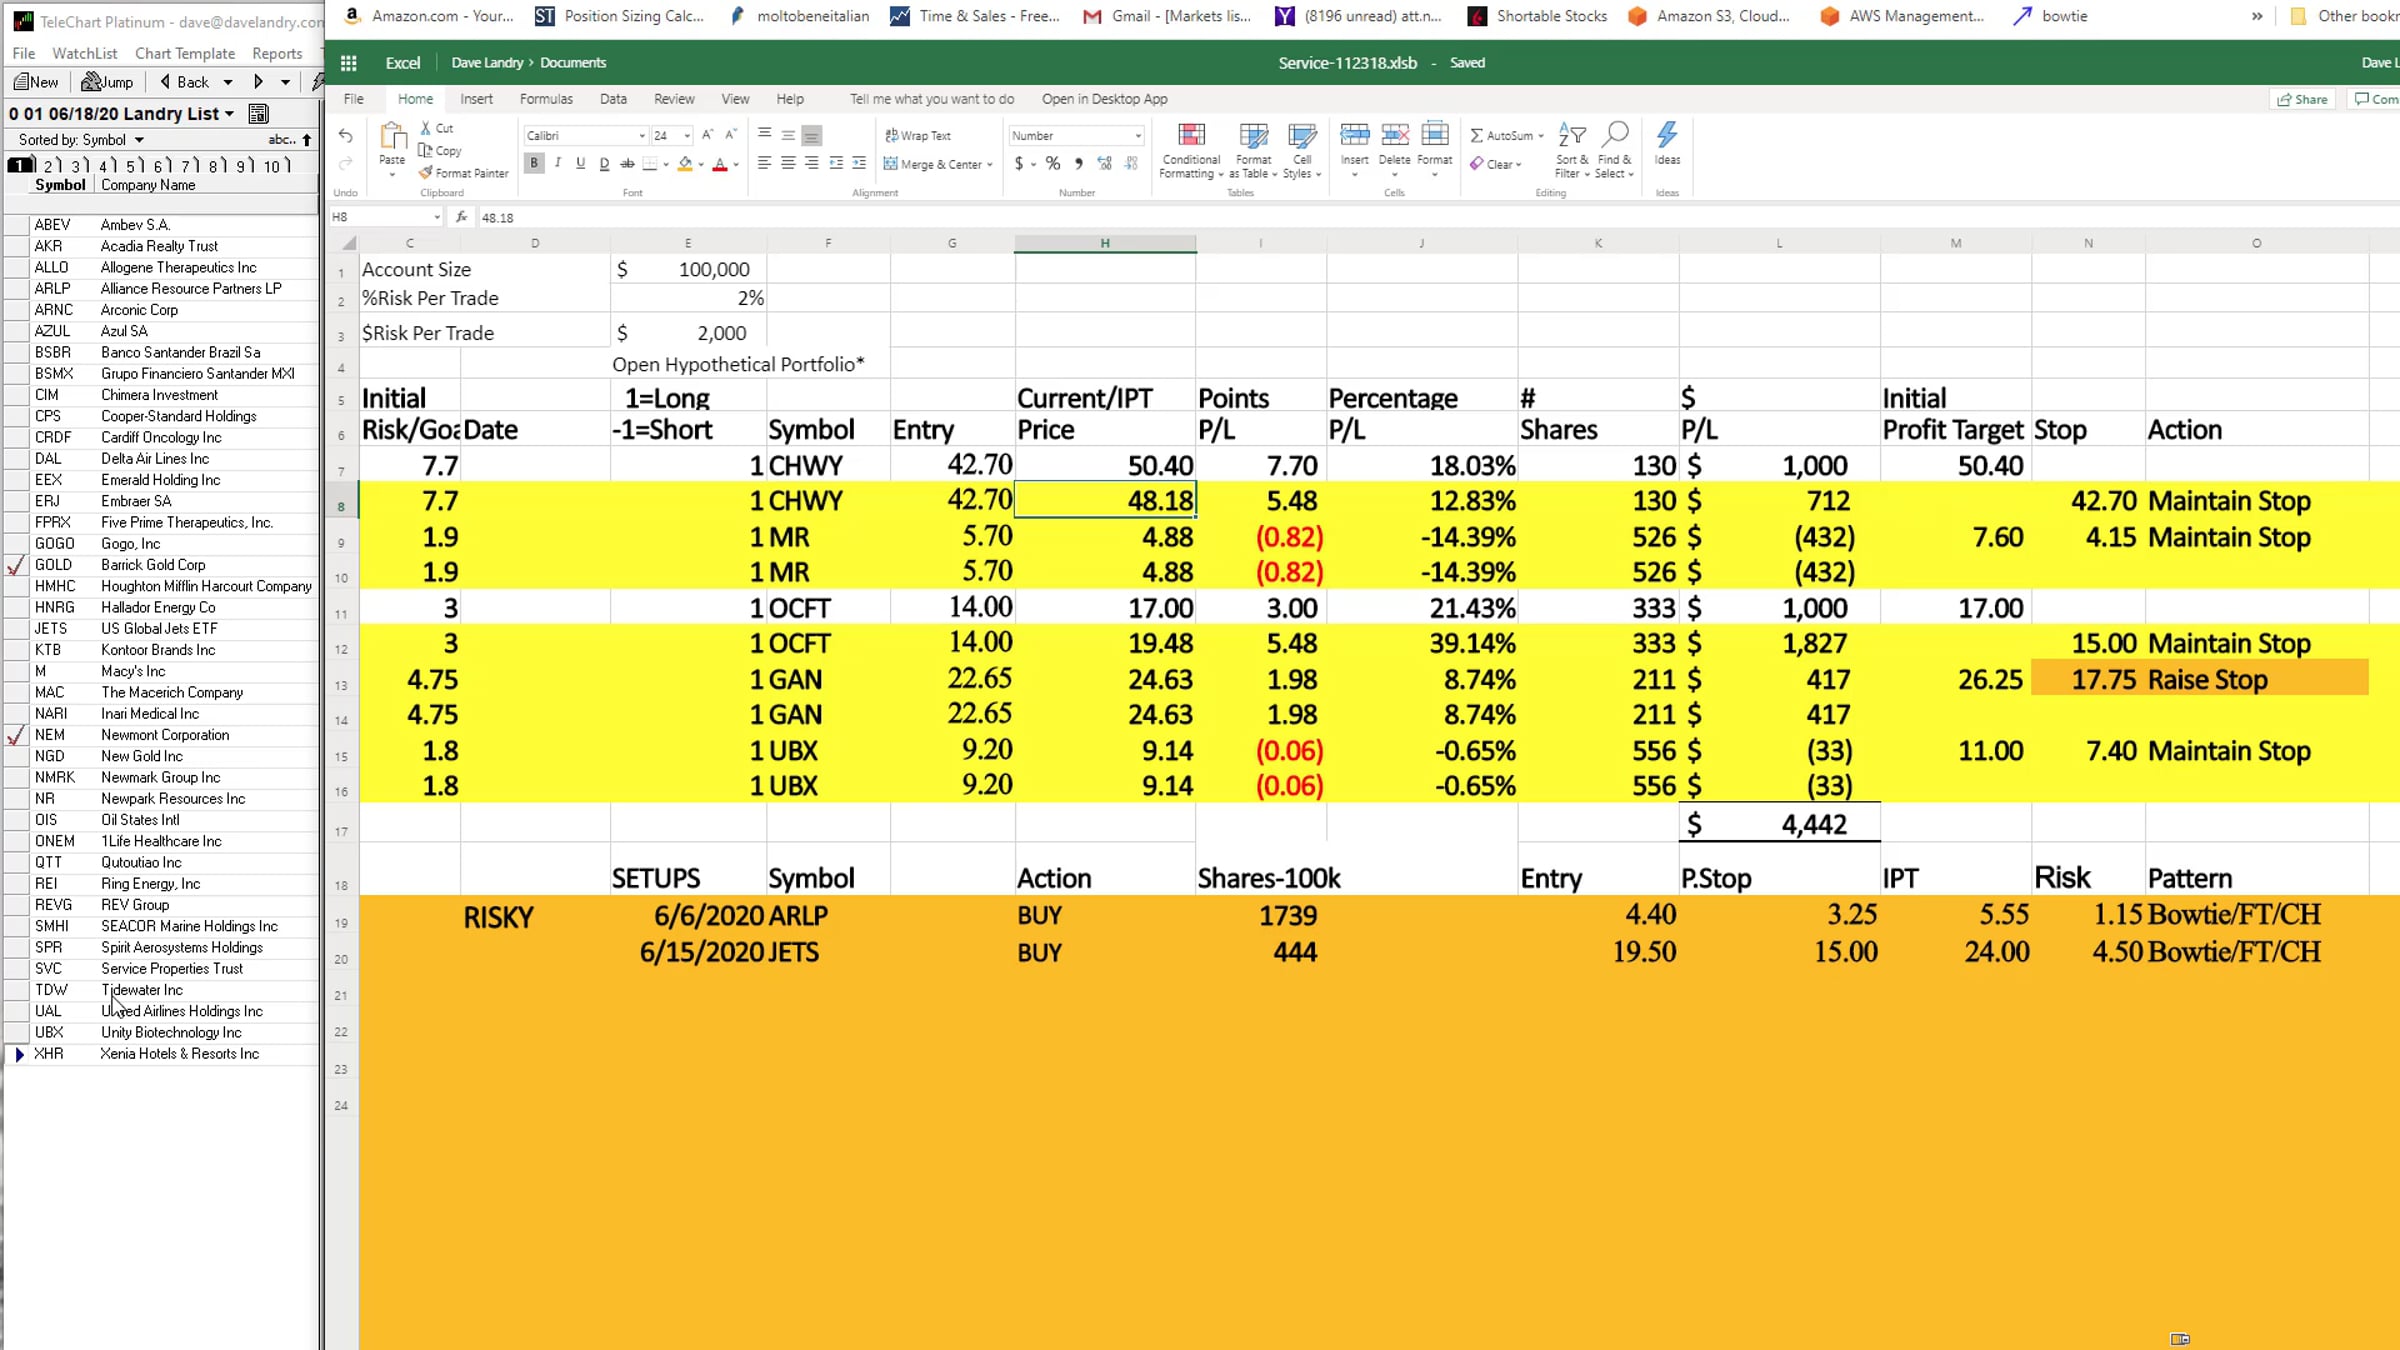Click New in the TeleChart toolbar
Viewport: 2400px width, 1350px height.
[36, 82]
